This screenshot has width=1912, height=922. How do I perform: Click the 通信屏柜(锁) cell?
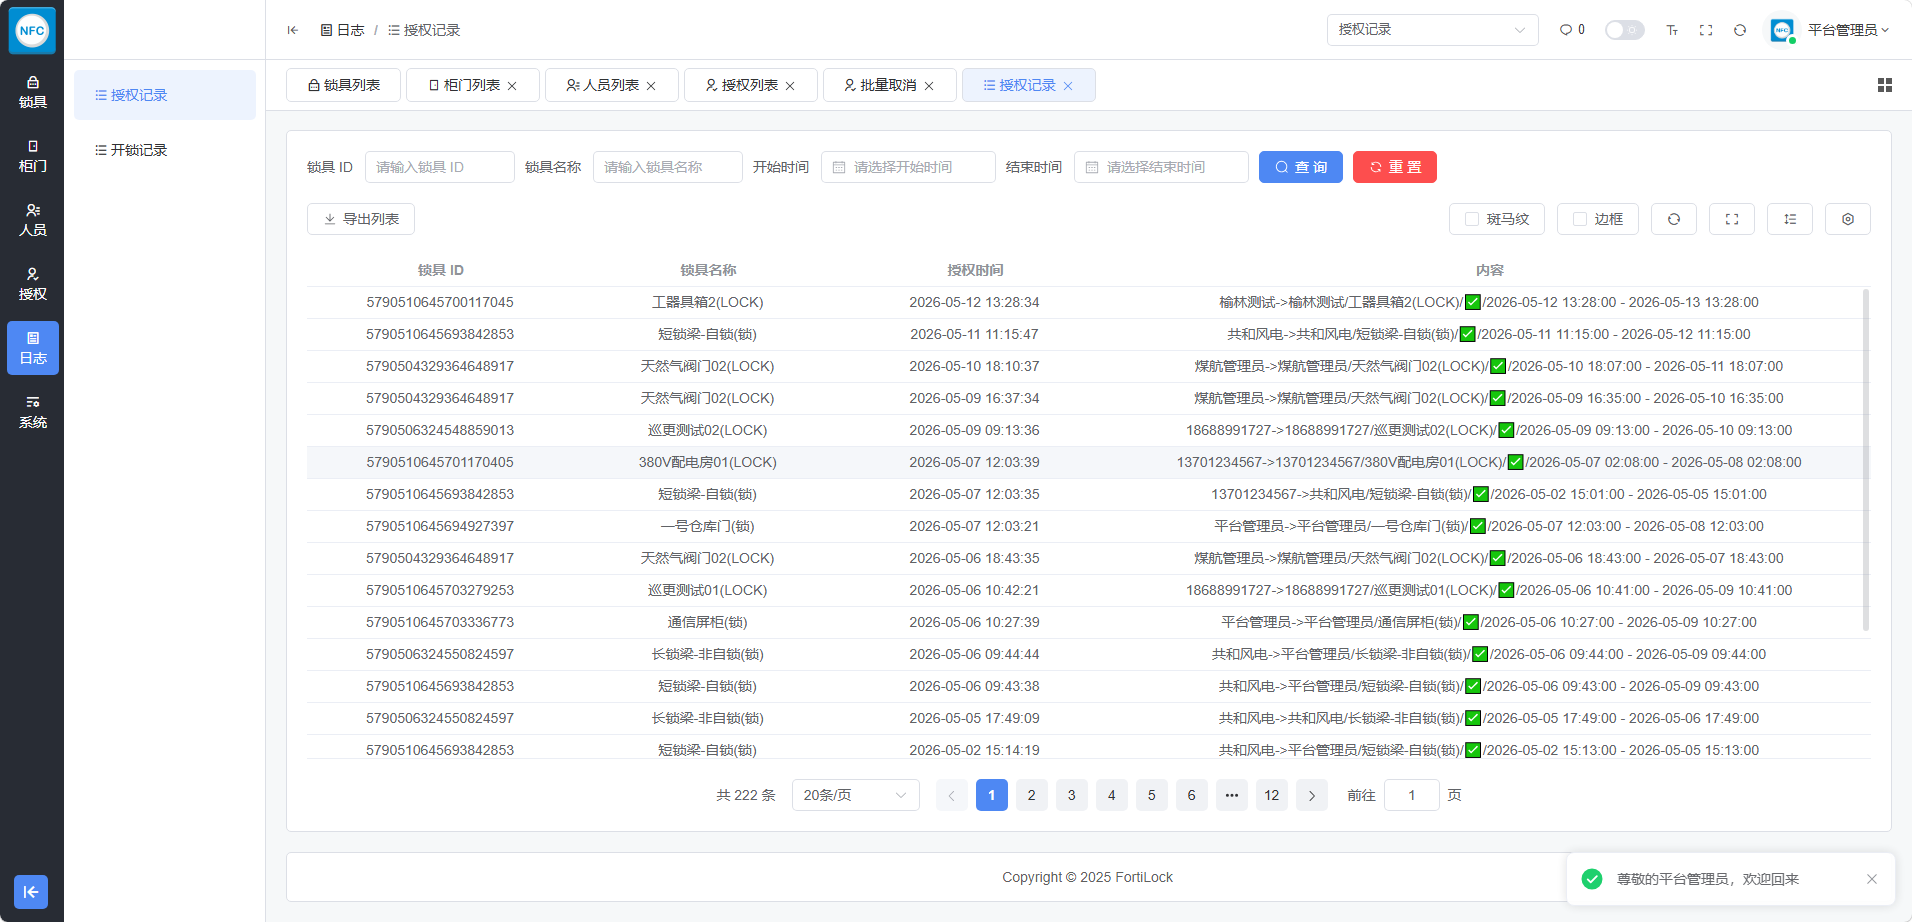tap(708, 622)
